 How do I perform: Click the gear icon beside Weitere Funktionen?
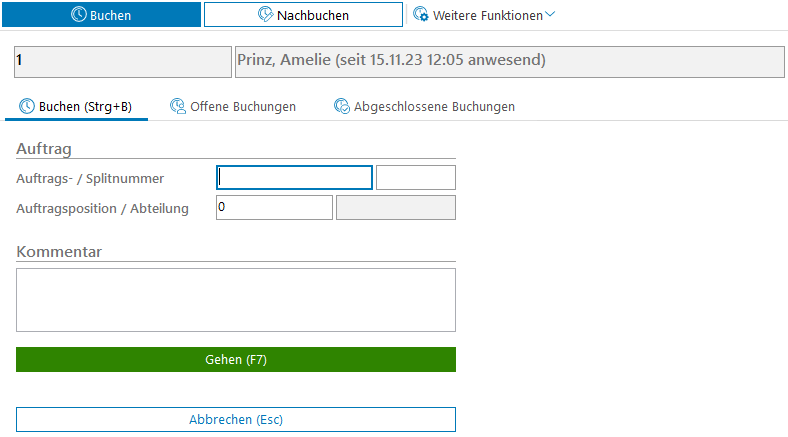pyautogui.click(x=421, y=15)
